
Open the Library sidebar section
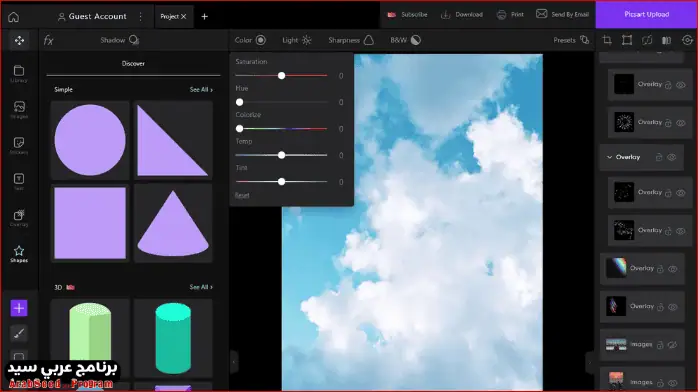(19, 74)
